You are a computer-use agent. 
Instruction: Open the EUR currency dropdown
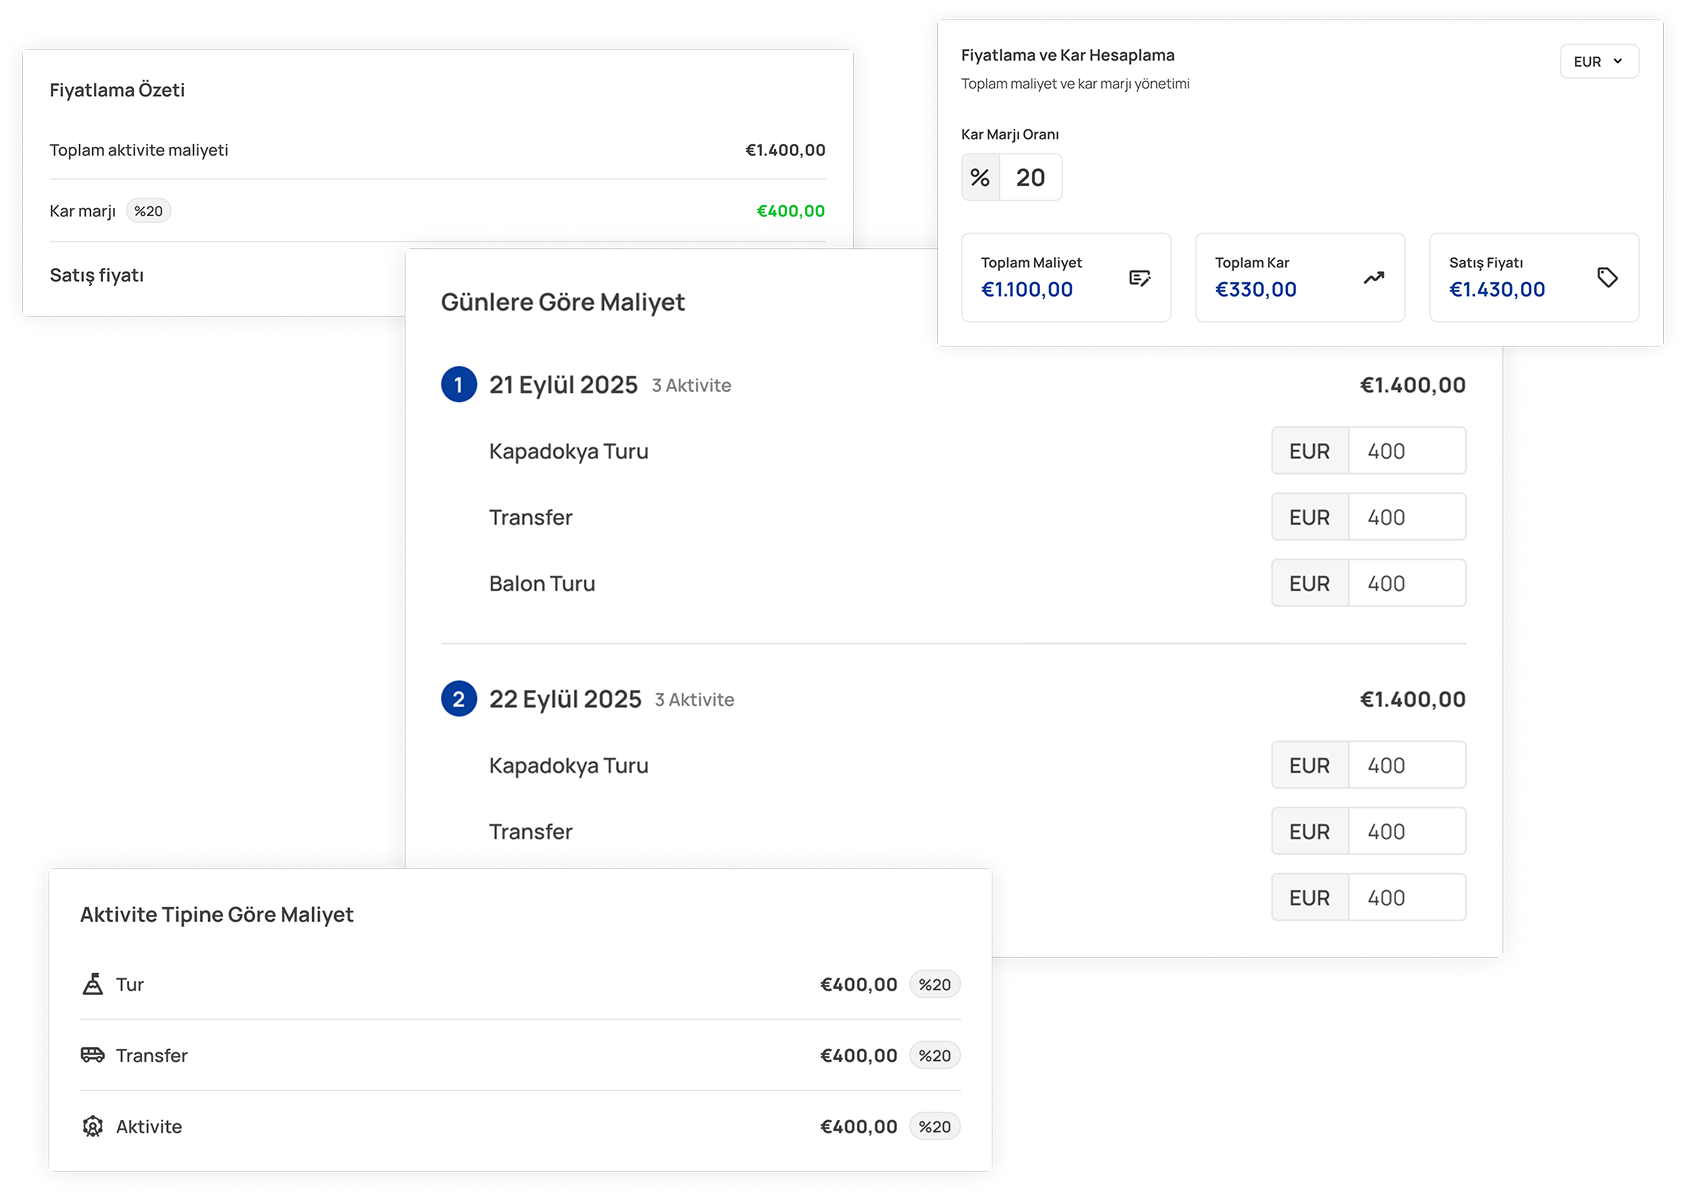coord(1598,62)
